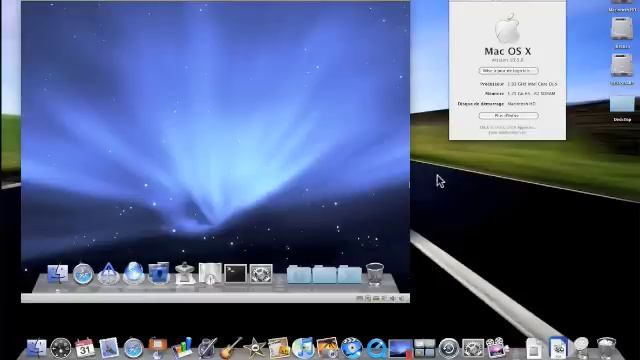
Task: Launch iMovie star icon in host dock
Action: coord(255,348)
